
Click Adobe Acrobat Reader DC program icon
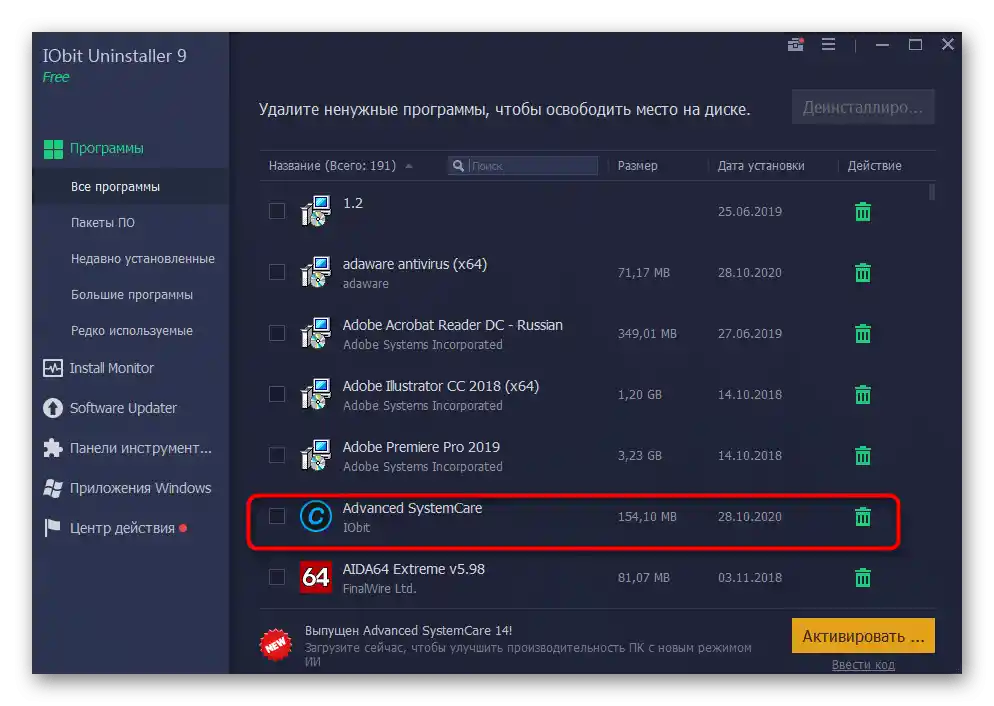point(315,333)
